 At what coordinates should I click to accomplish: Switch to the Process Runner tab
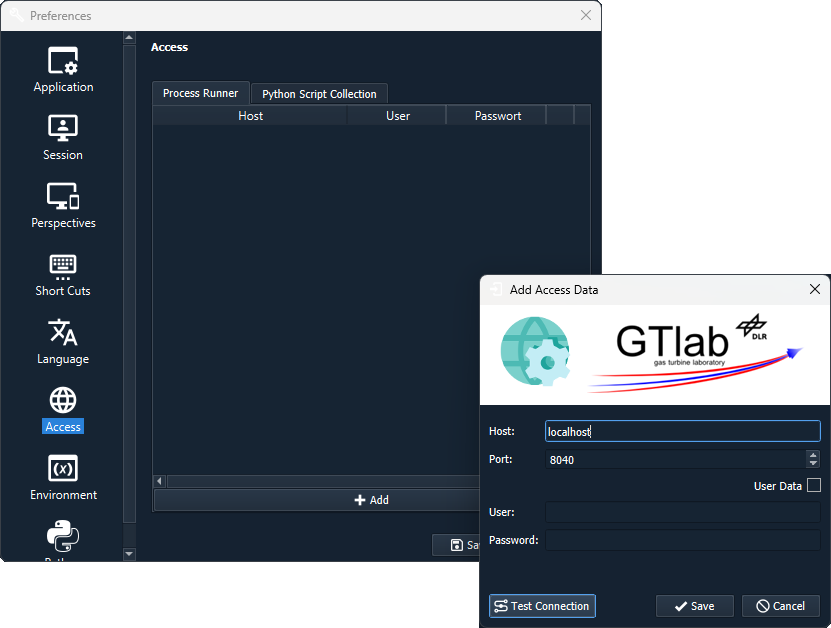coord(200,93)
